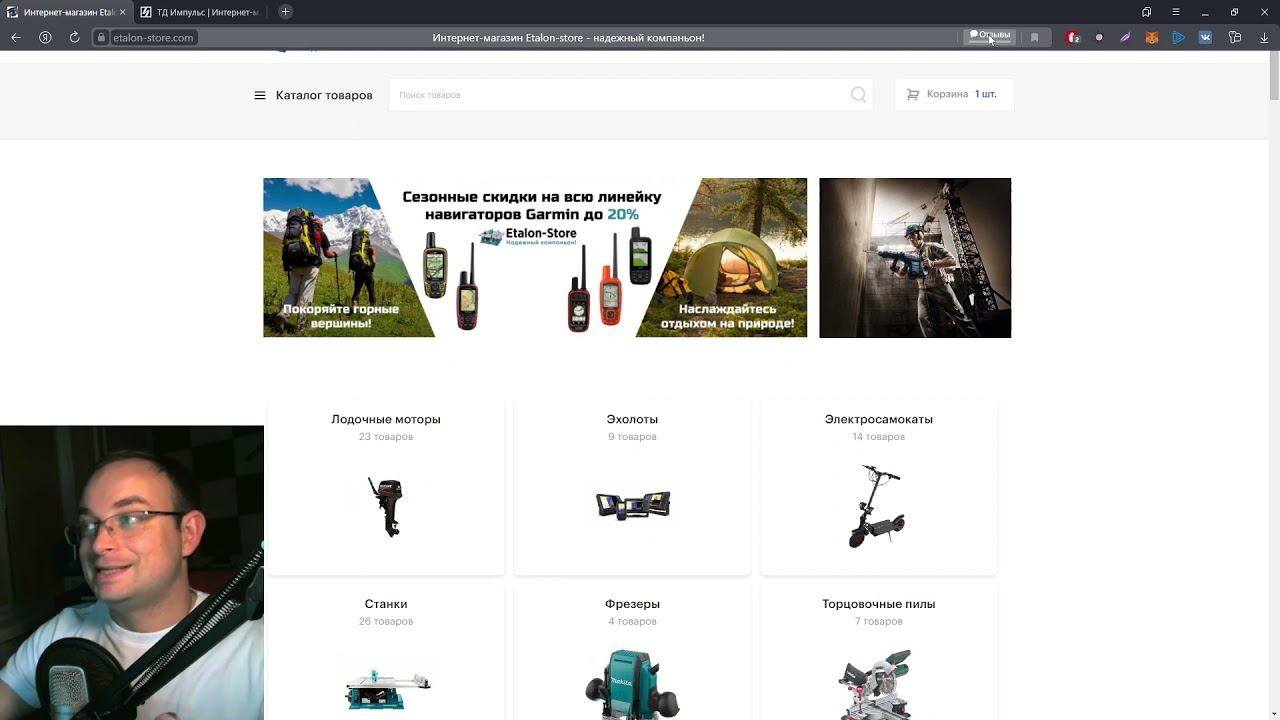
Task: Click the '14 товаров' count text
Action: click(x=879, y=437)
